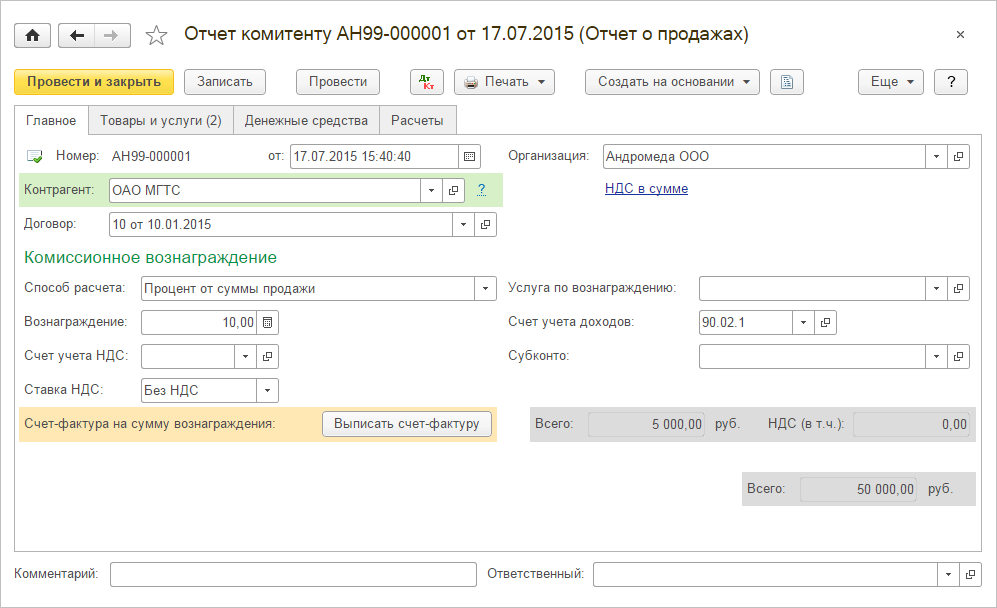Screen dimensions: 997x608
Task: Click Провести и закрыть button
Action: click(x=94, y=82)
